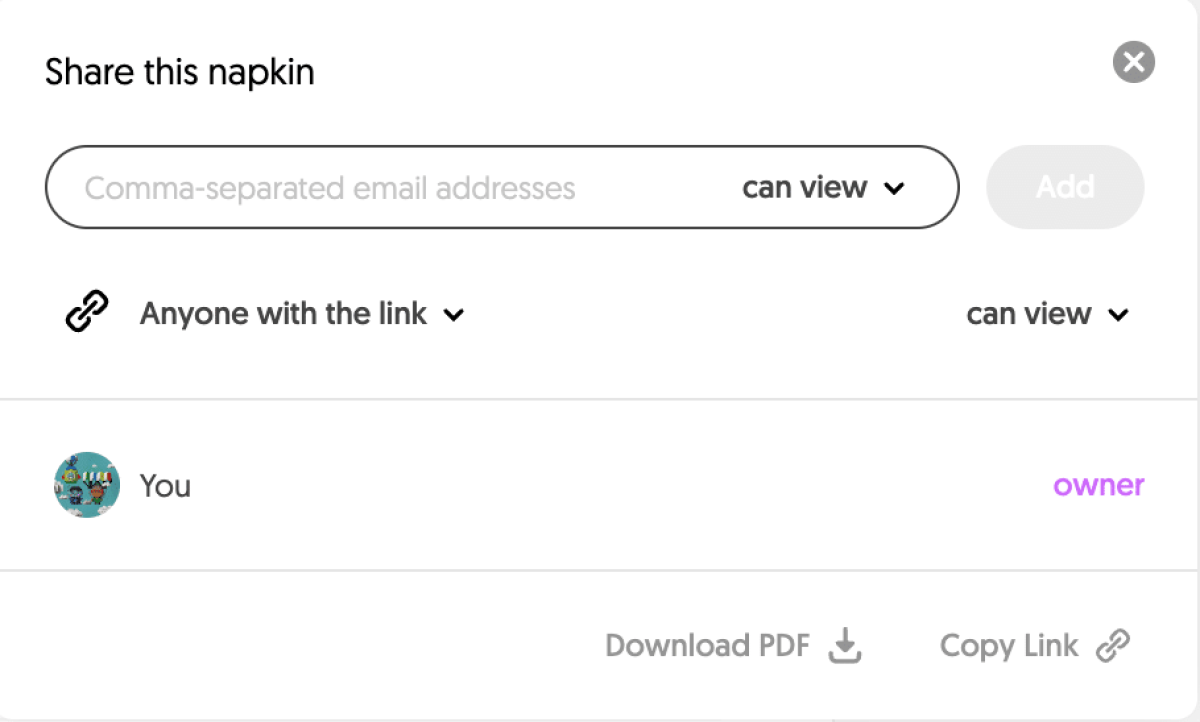1200x722 pixels.
Task: Select the You entry in the member list
Action: [x=165, y=486]
